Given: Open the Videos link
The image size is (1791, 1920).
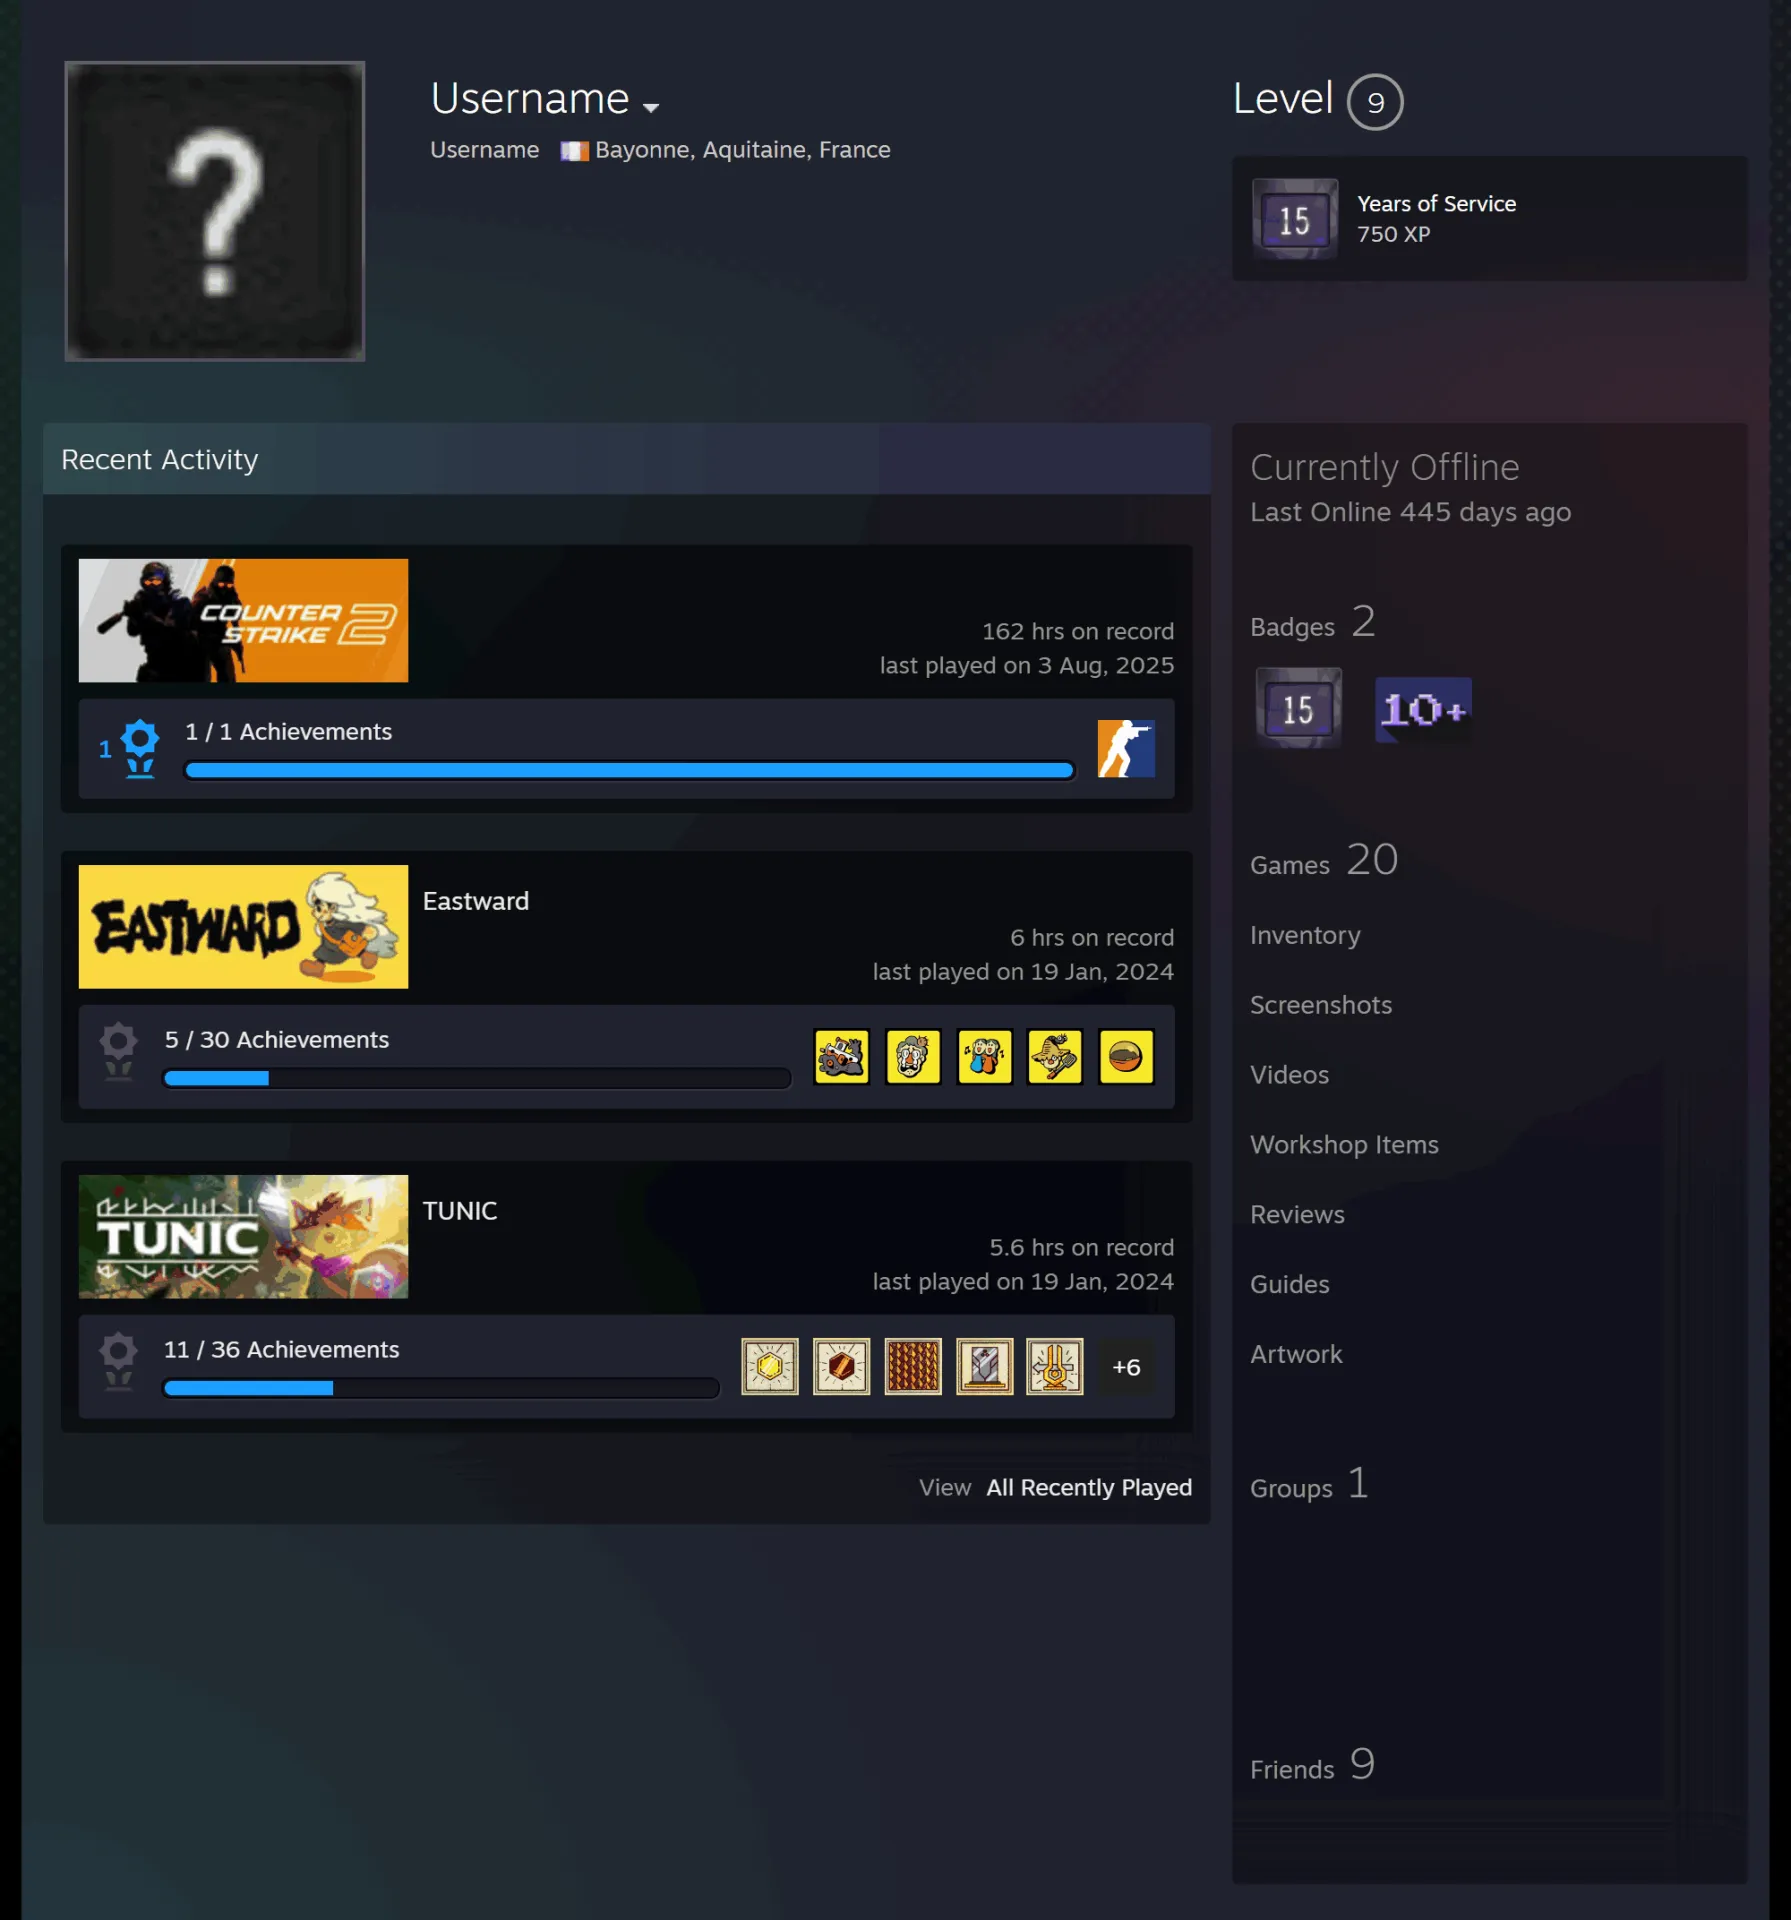Looking at the screenshot, I should pyautogui.click(x=1289, y=1076).
